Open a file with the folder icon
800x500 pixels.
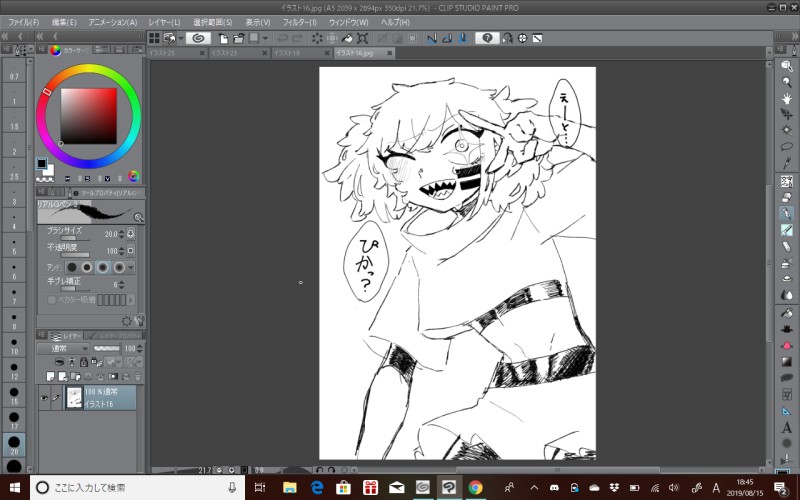tap(238, 38)
